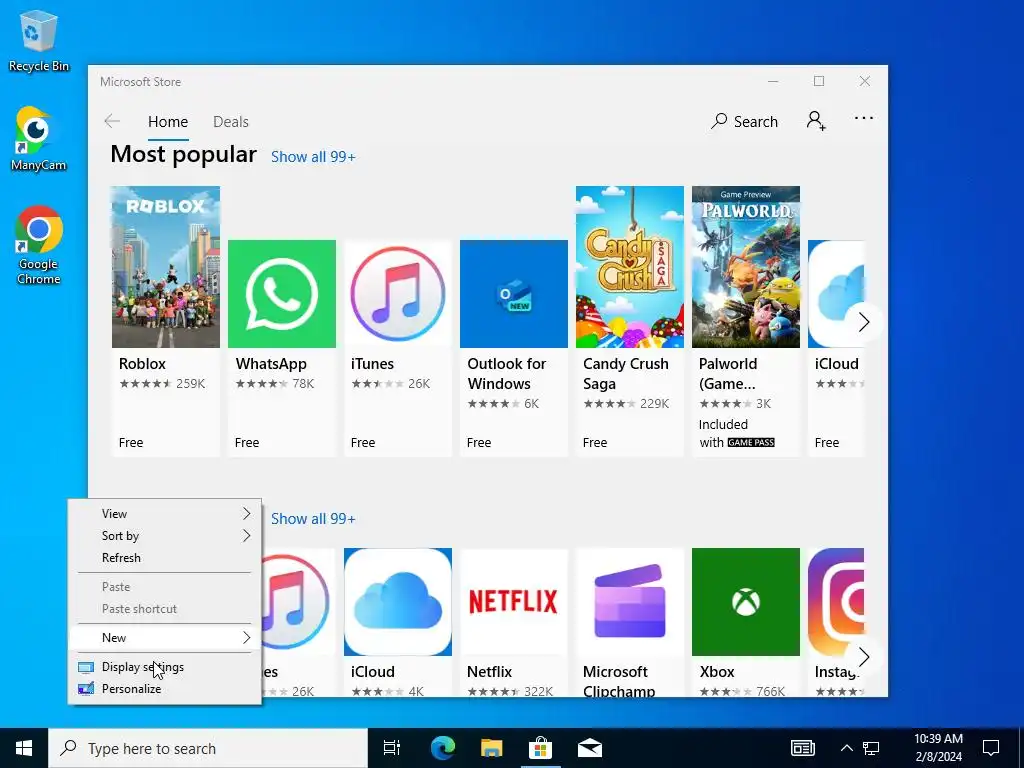Image resolution: width=1024 pixels, height=768 pixels.
Task: Open File Explorer from taskbar
Action: pos(492,748)
